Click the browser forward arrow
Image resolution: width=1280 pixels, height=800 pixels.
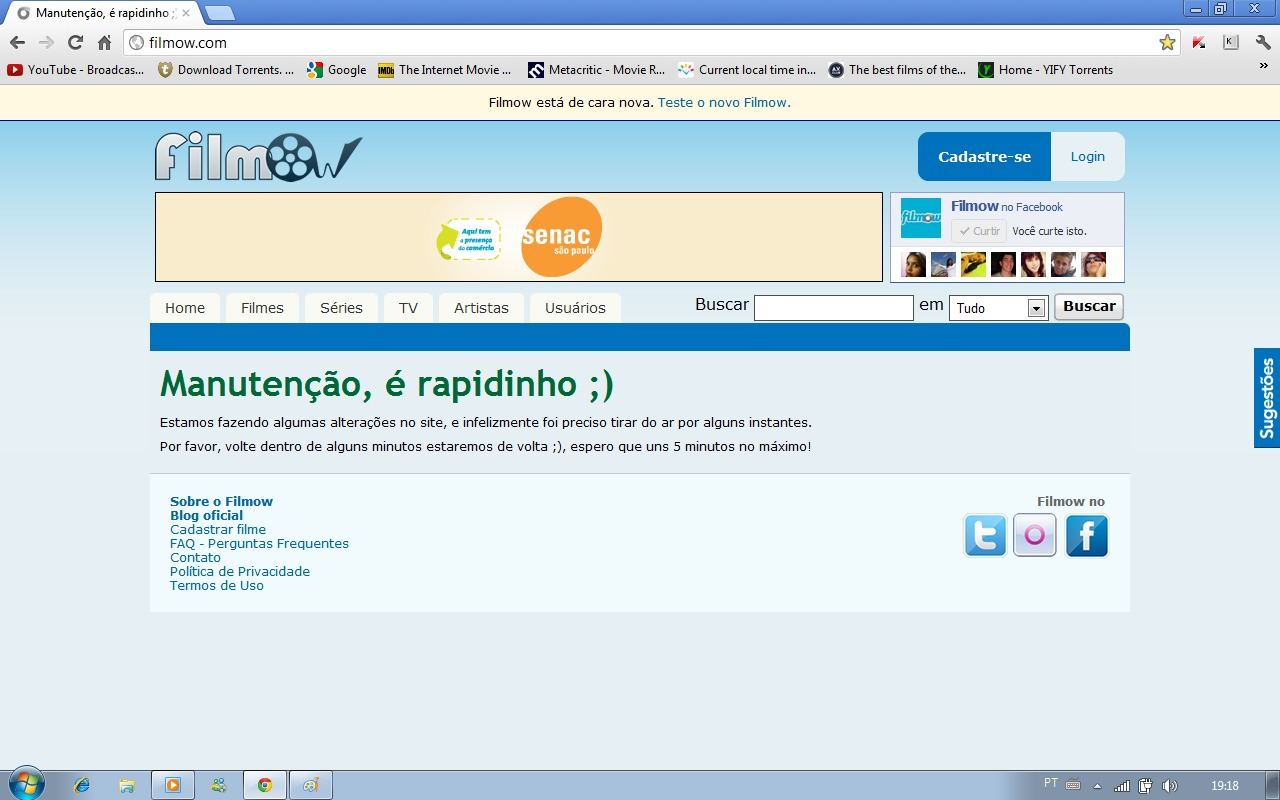click(x=46, y=42)
